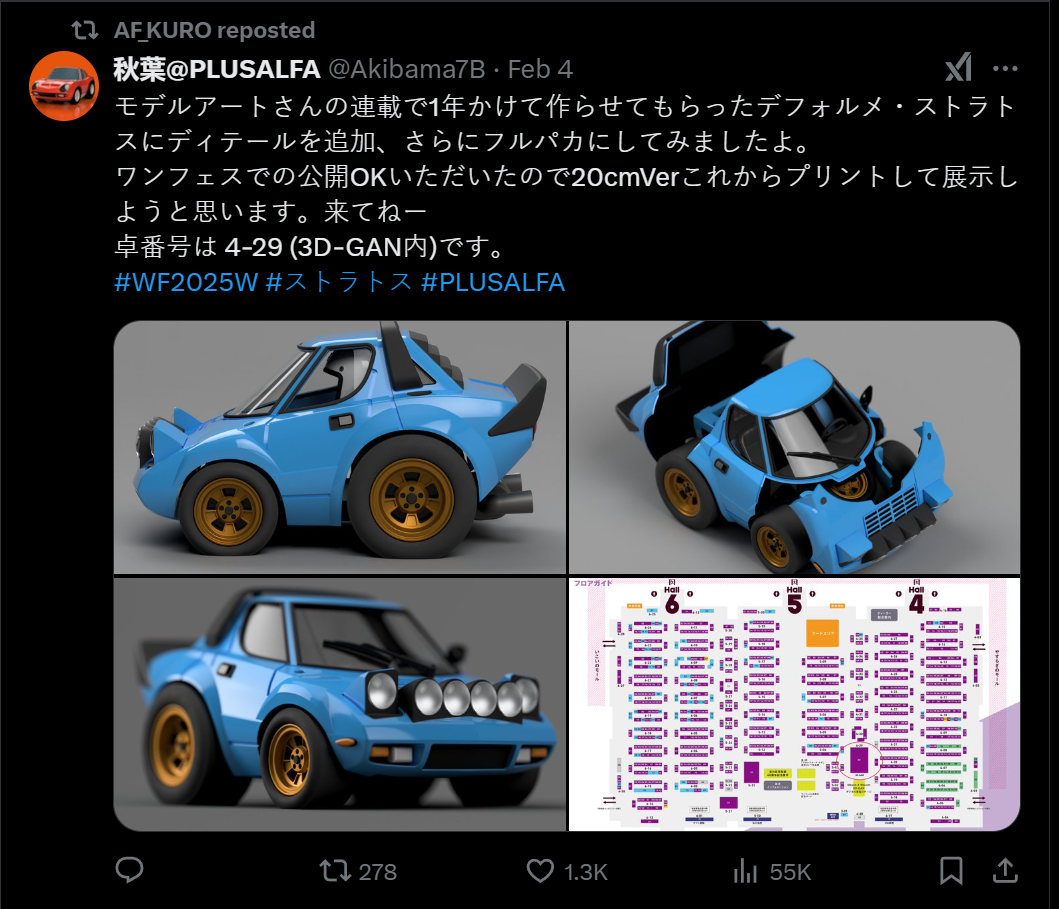Open side view blue Stratos image
Viewport: 1059px width, 909px height.
pyautogui.click(x=340, y=447)
